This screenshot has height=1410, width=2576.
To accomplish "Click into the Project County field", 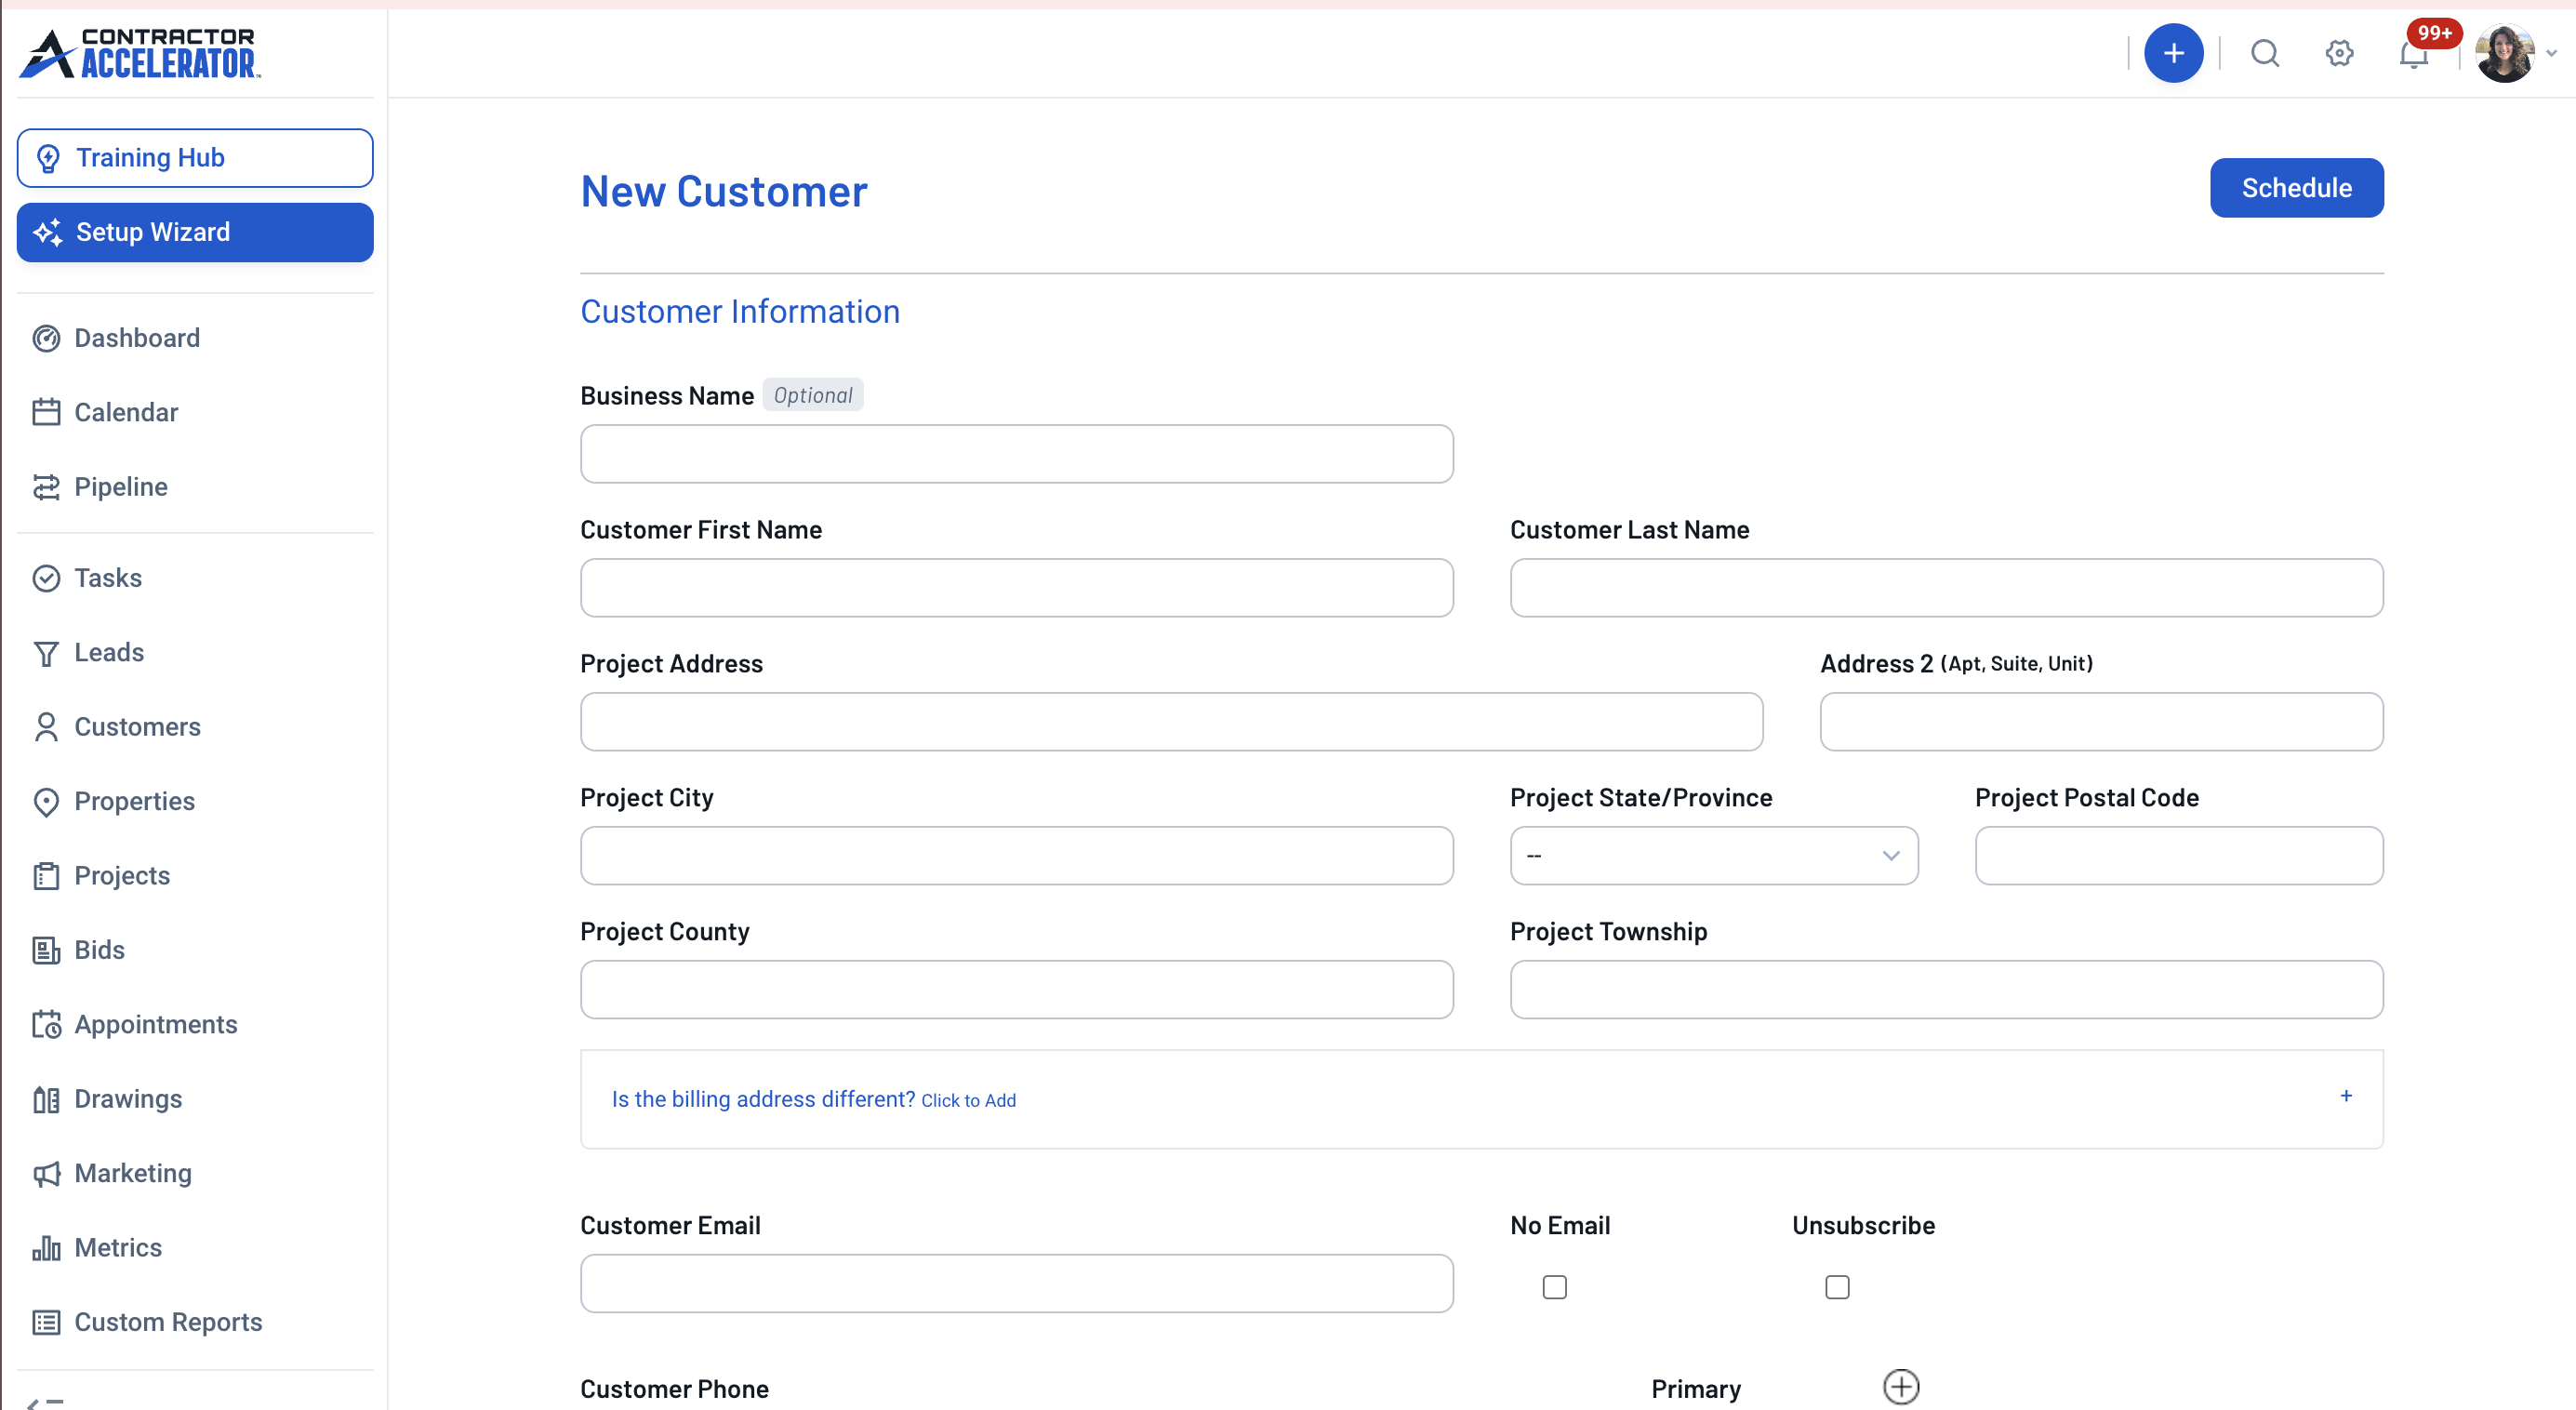I will coord(1016,990).
